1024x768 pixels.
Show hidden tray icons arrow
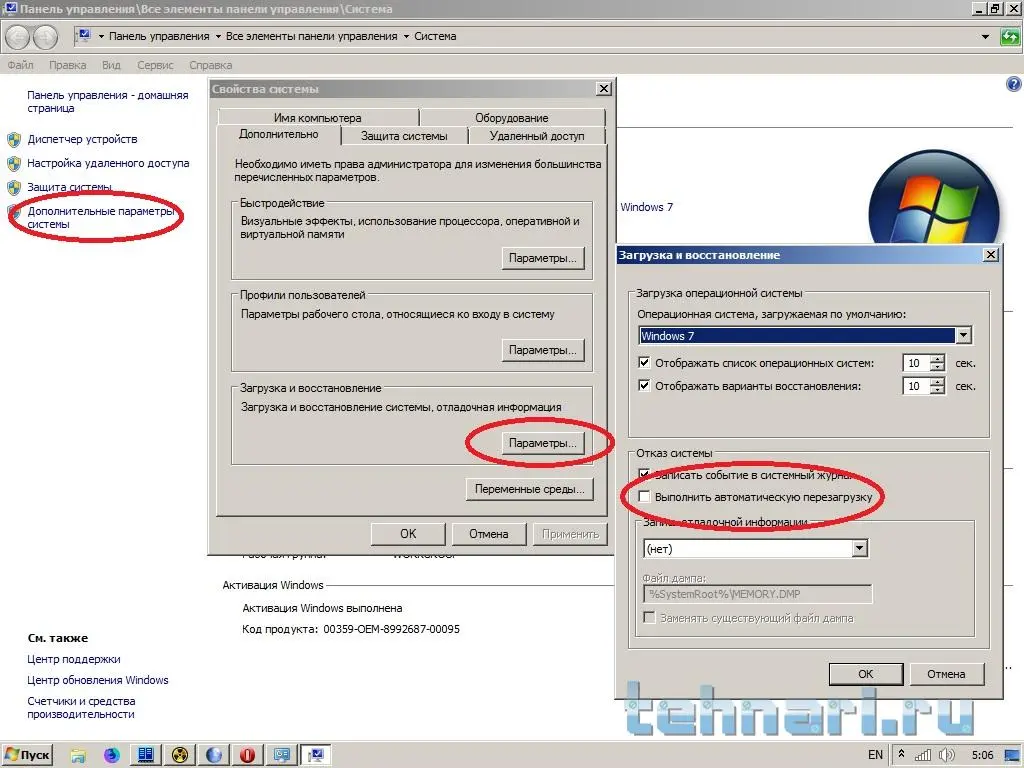(901, 754)
